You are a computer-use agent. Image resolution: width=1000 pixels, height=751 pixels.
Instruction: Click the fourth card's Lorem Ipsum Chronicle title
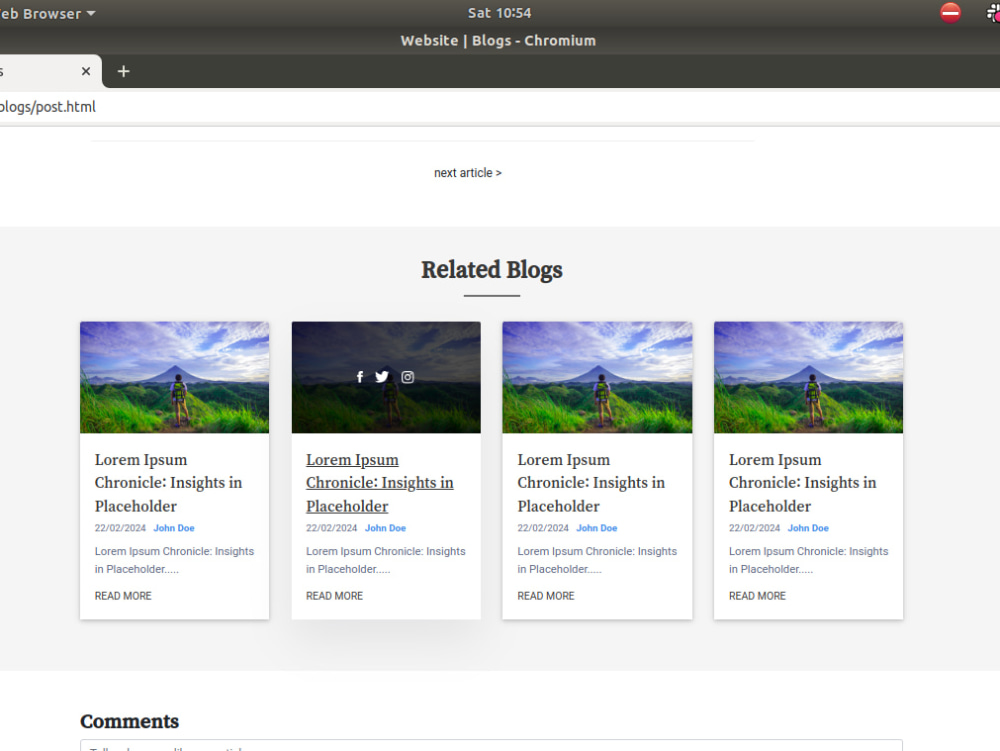pyautogui.click(x=802, y=483)
